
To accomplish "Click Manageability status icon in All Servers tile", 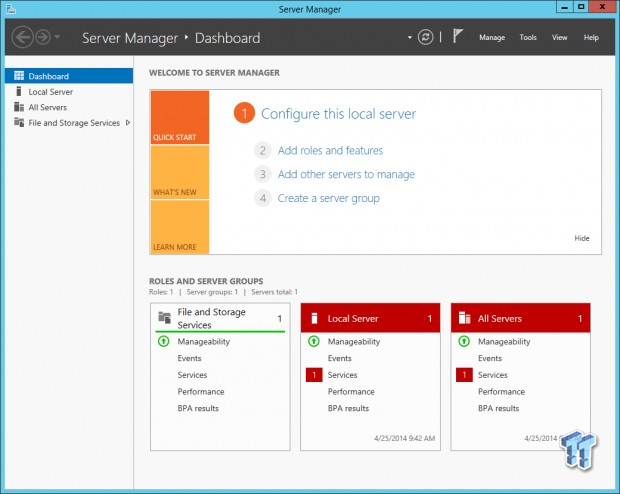I will [x=464, y=341].
